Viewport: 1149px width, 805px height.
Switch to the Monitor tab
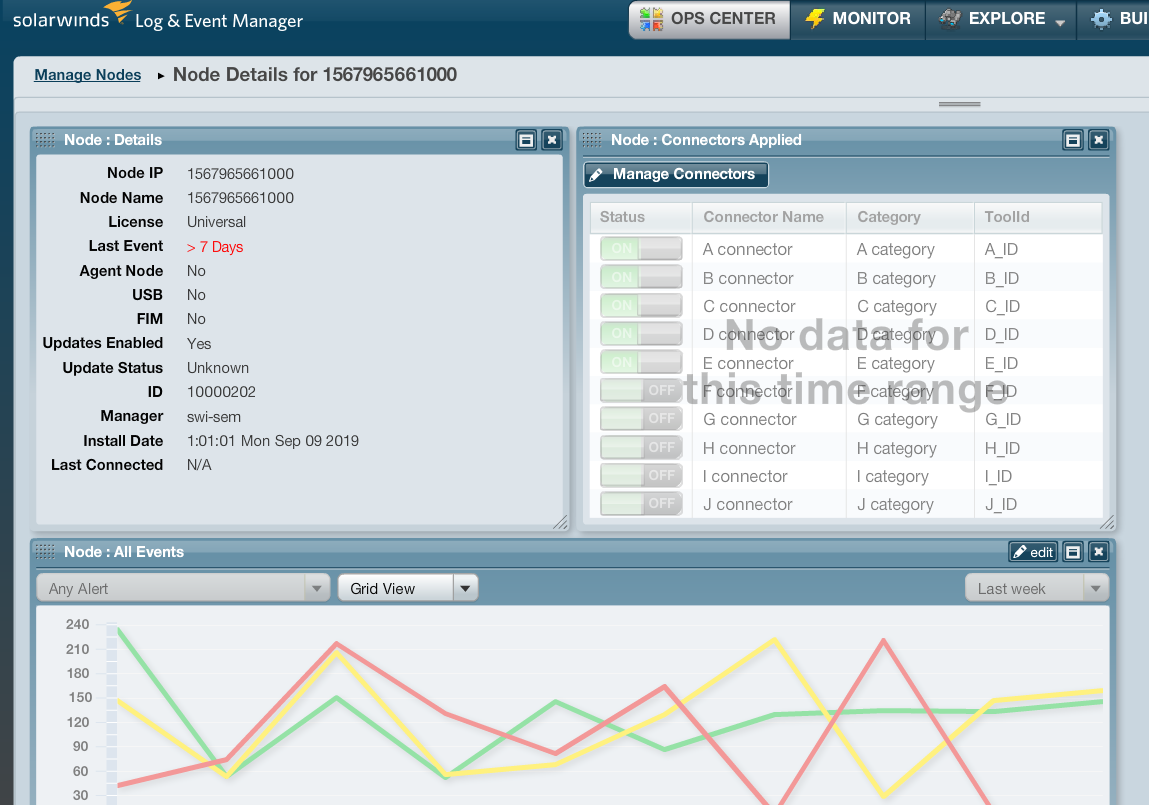pos(858,19)
